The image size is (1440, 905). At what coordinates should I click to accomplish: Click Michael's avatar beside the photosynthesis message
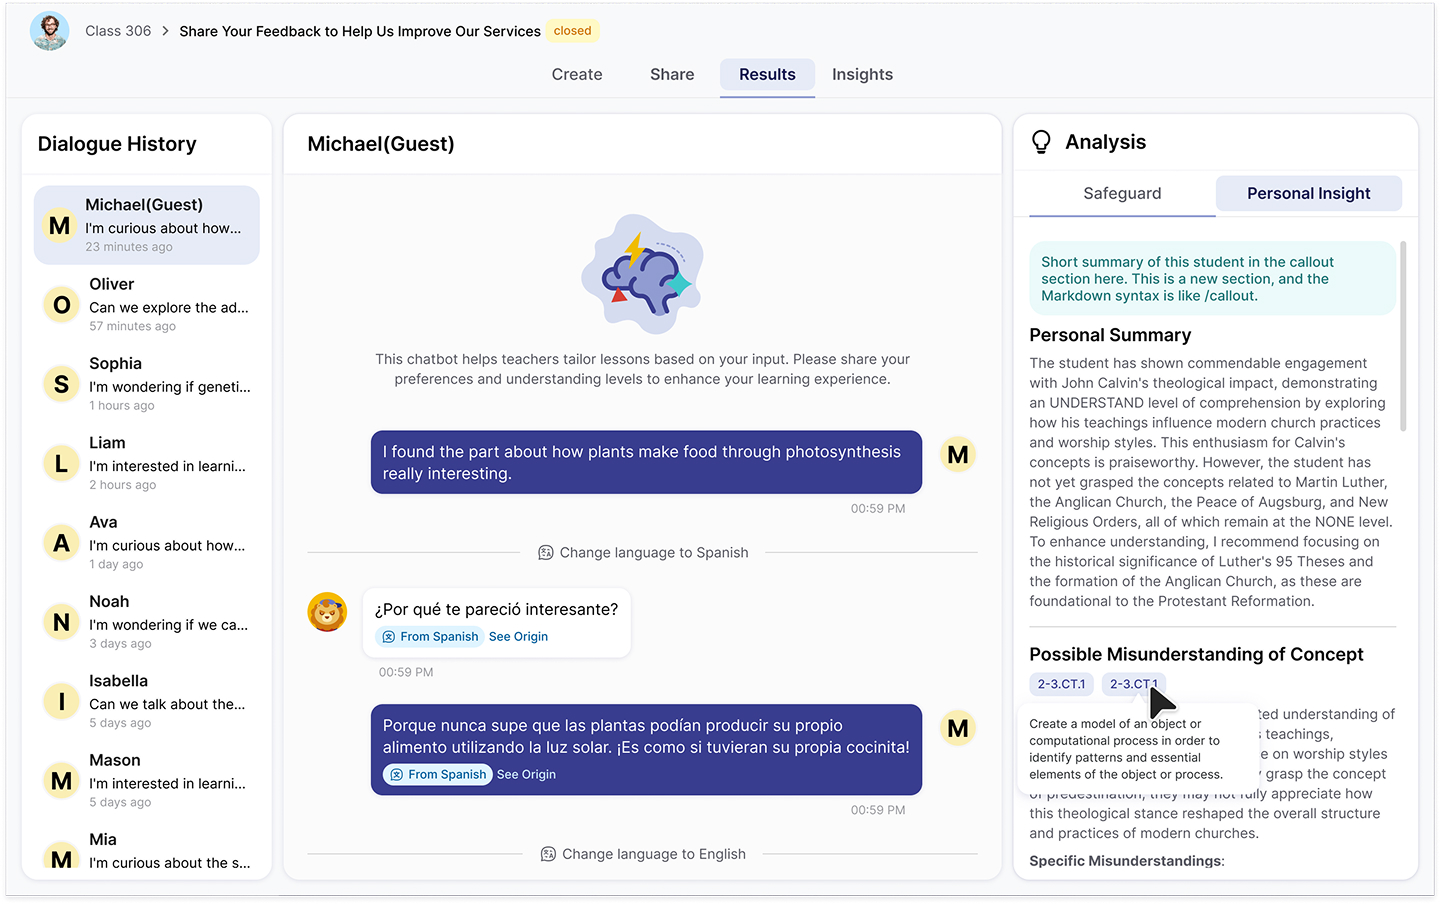[x=957, y=455]
